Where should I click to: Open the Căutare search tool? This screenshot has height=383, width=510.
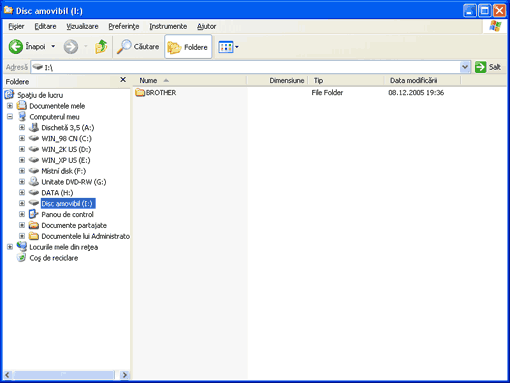pos(138,47)
